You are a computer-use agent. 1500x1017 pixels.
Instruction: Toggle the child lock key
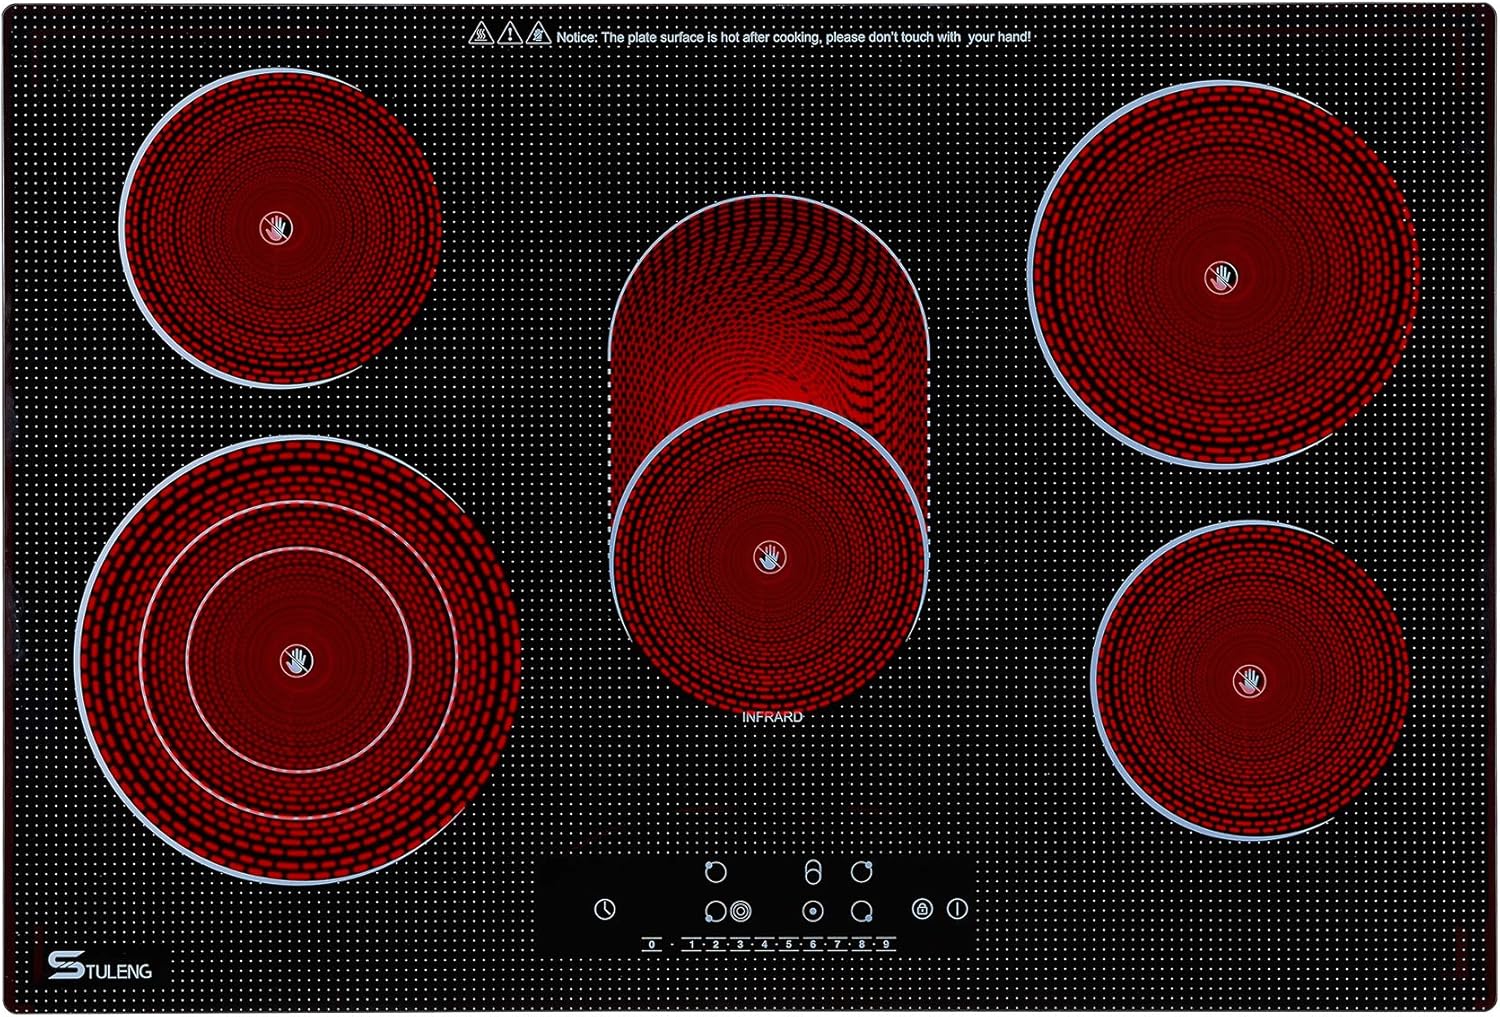click(x=923, y=909)
